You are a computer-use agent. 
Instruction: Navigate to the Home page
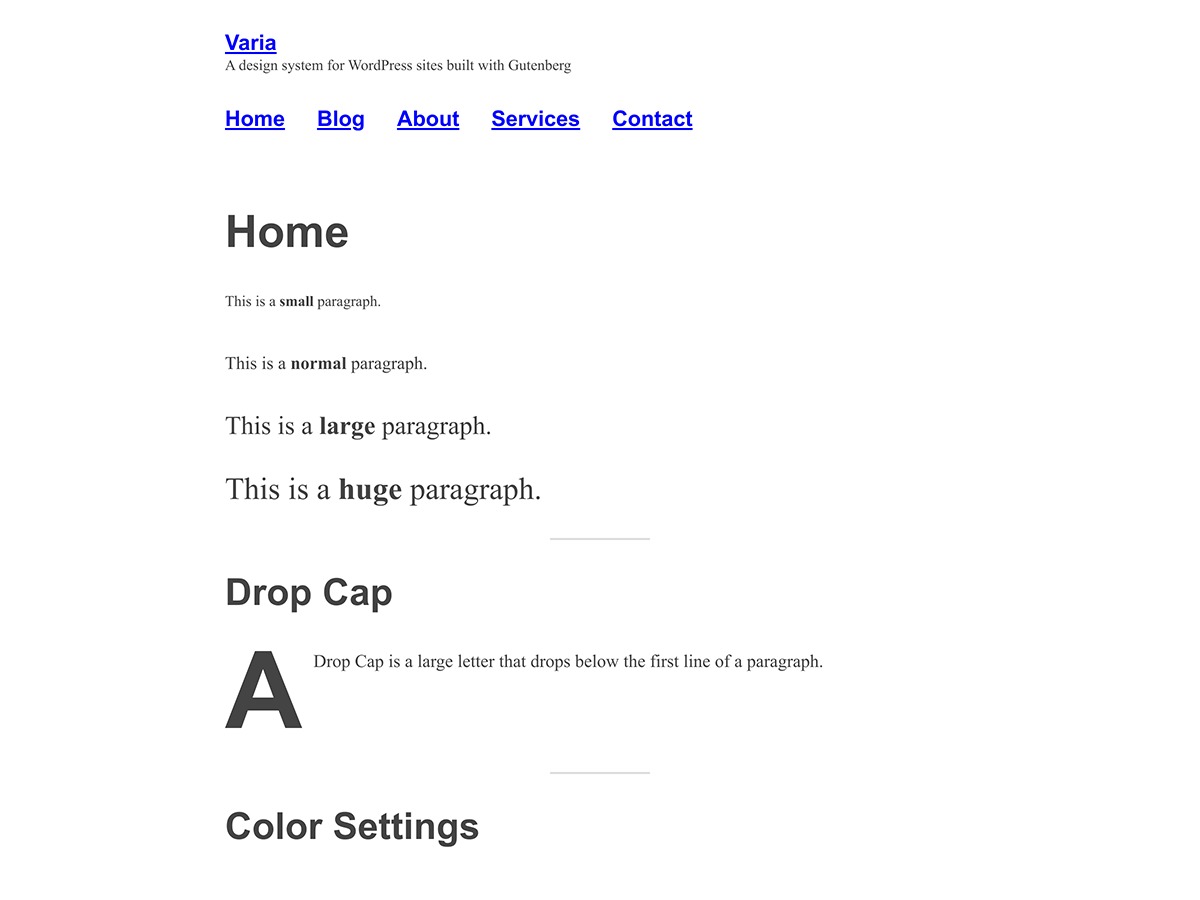(254, 119)
